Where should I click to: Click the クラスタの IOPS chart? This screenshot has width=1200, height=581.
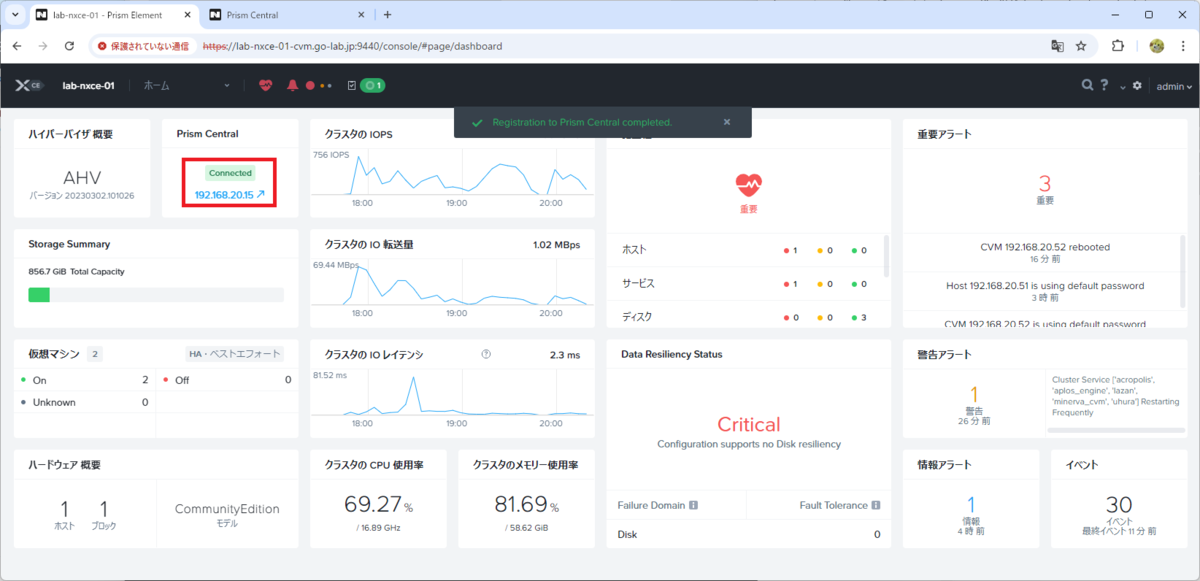coord(452,176)
